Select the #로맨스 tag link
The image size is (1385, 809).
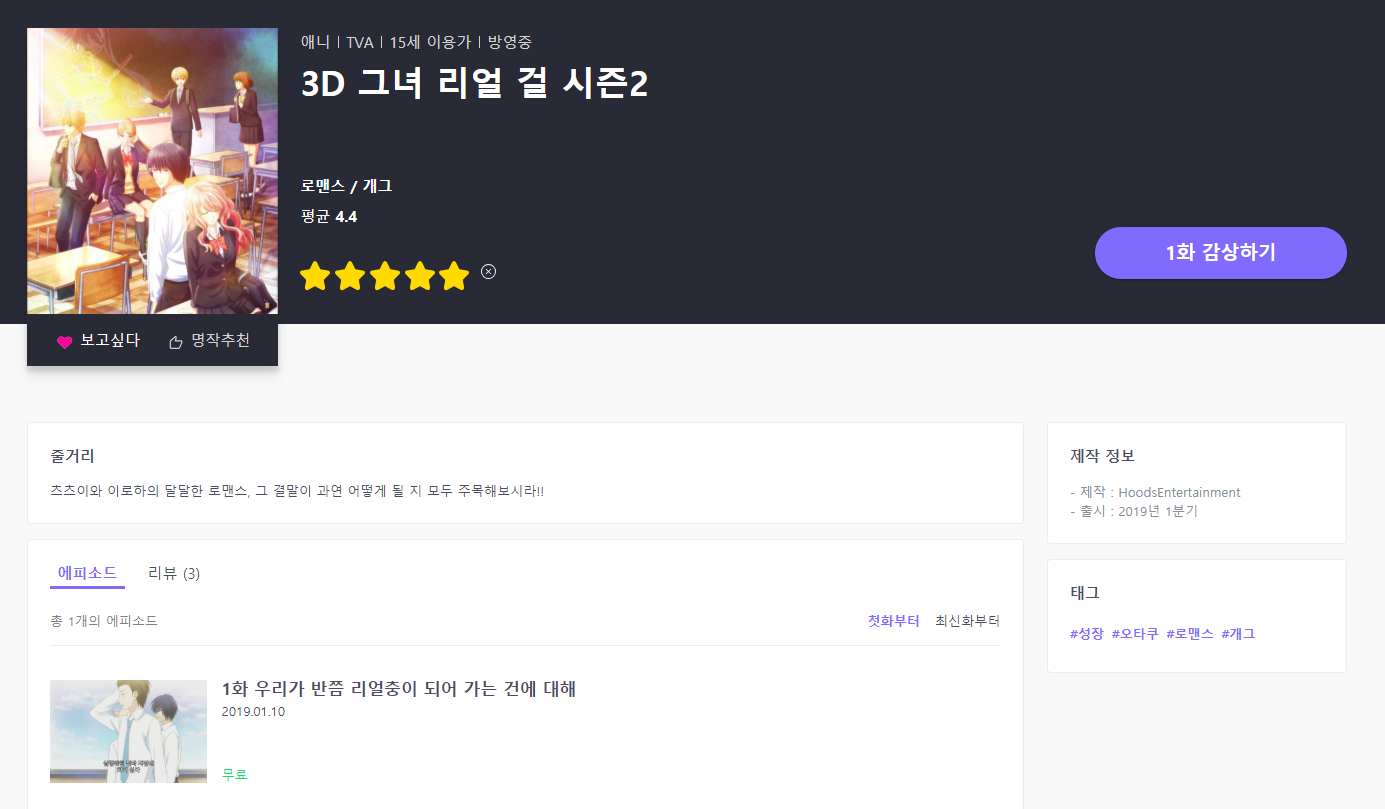(x=1190, y=634)
